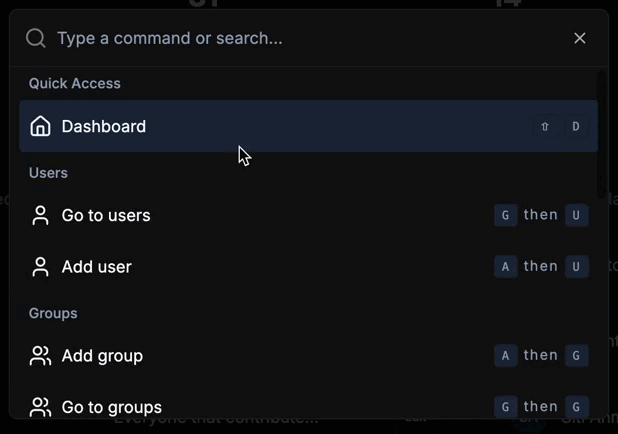Click the search magnifier icon
Image resolution: width=618 pixels, height=434 pixels.
(x=36, y=38)
